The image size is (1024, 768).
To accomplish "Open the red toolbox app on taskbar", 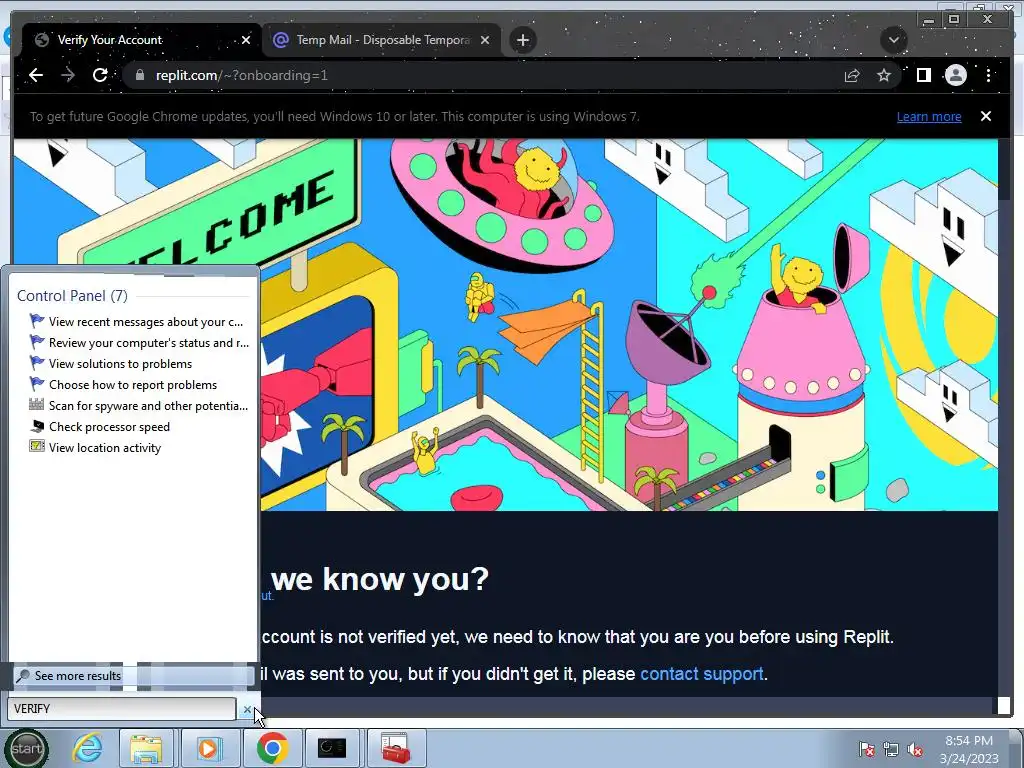I will [395, 748].
